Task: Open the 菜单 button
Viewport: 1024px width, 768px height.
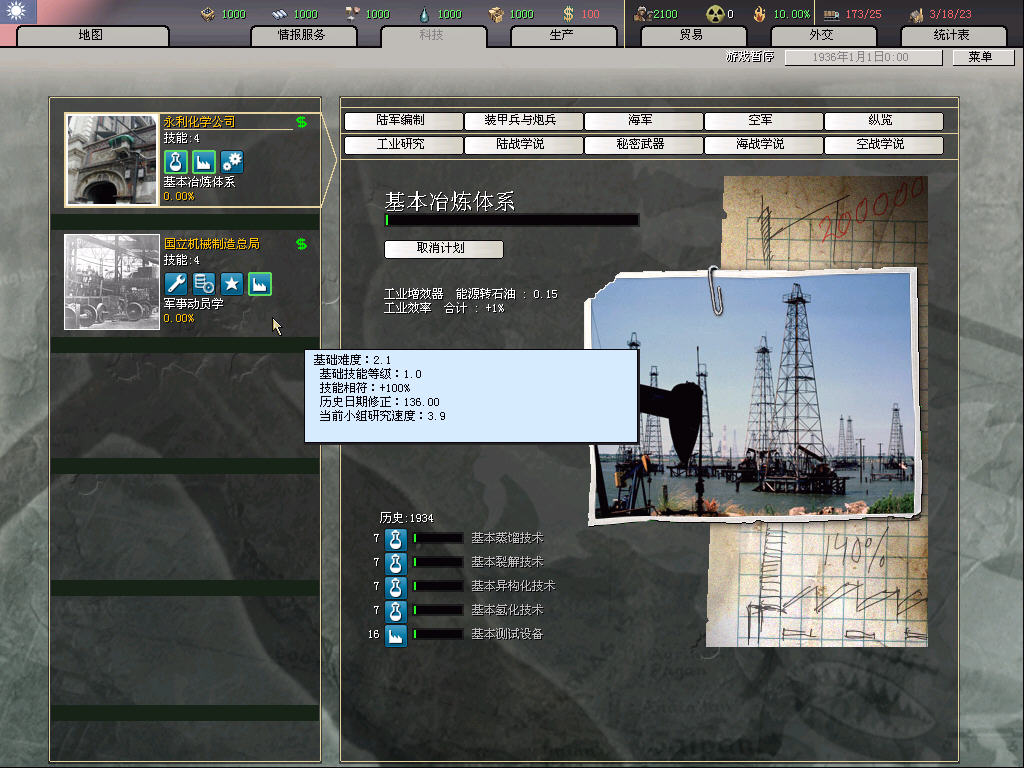Action: click(x=979, y=57)
